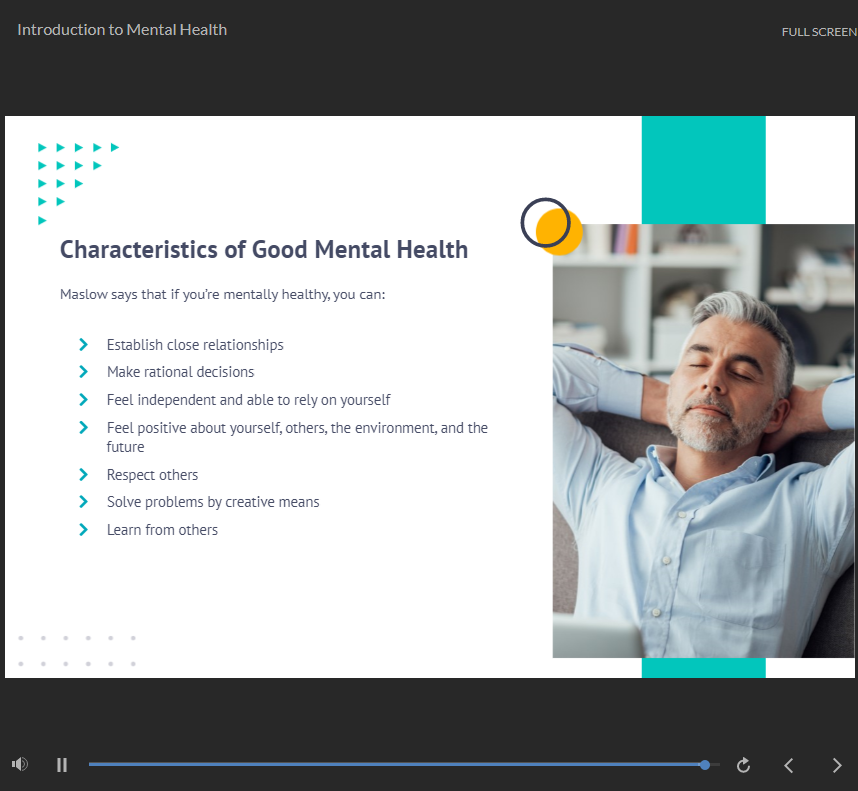Click the teal rectangle above the photo

click(x=703, y=169)
